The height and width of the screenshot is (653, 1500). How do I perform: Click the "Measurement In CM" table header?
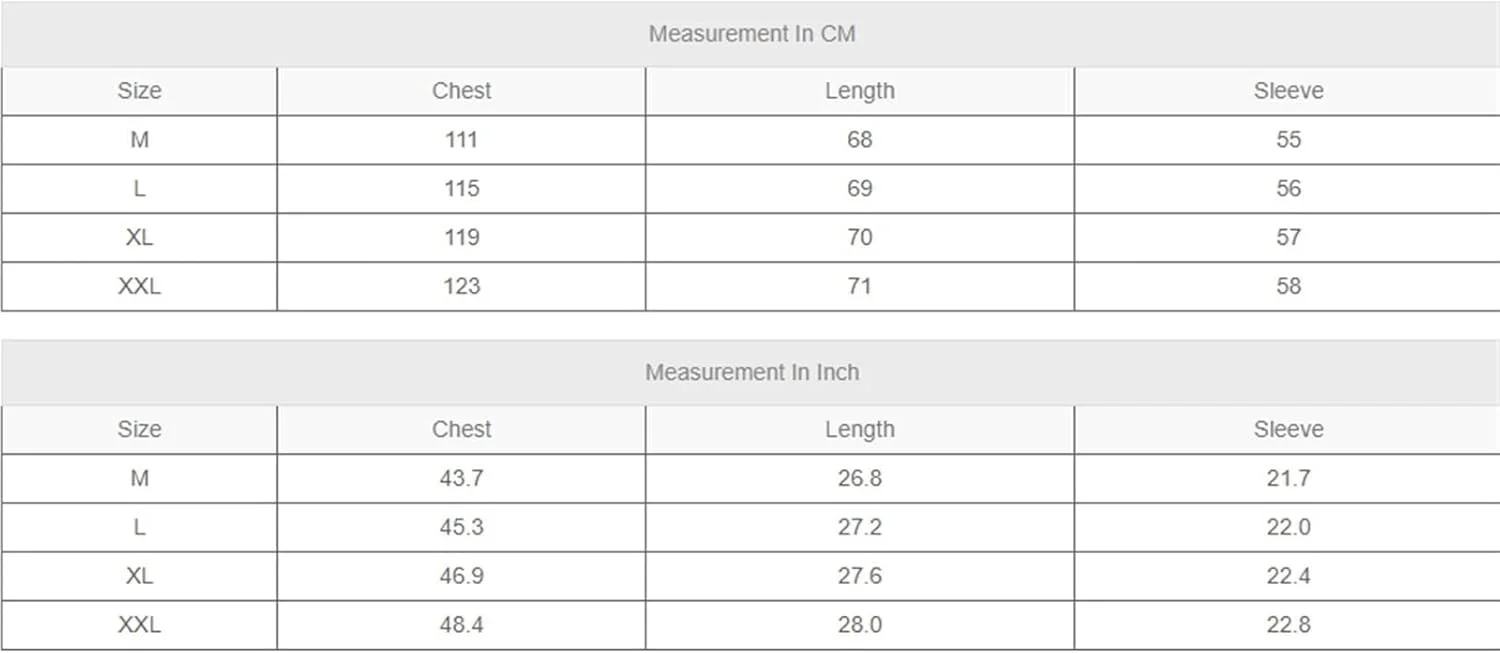752,34
